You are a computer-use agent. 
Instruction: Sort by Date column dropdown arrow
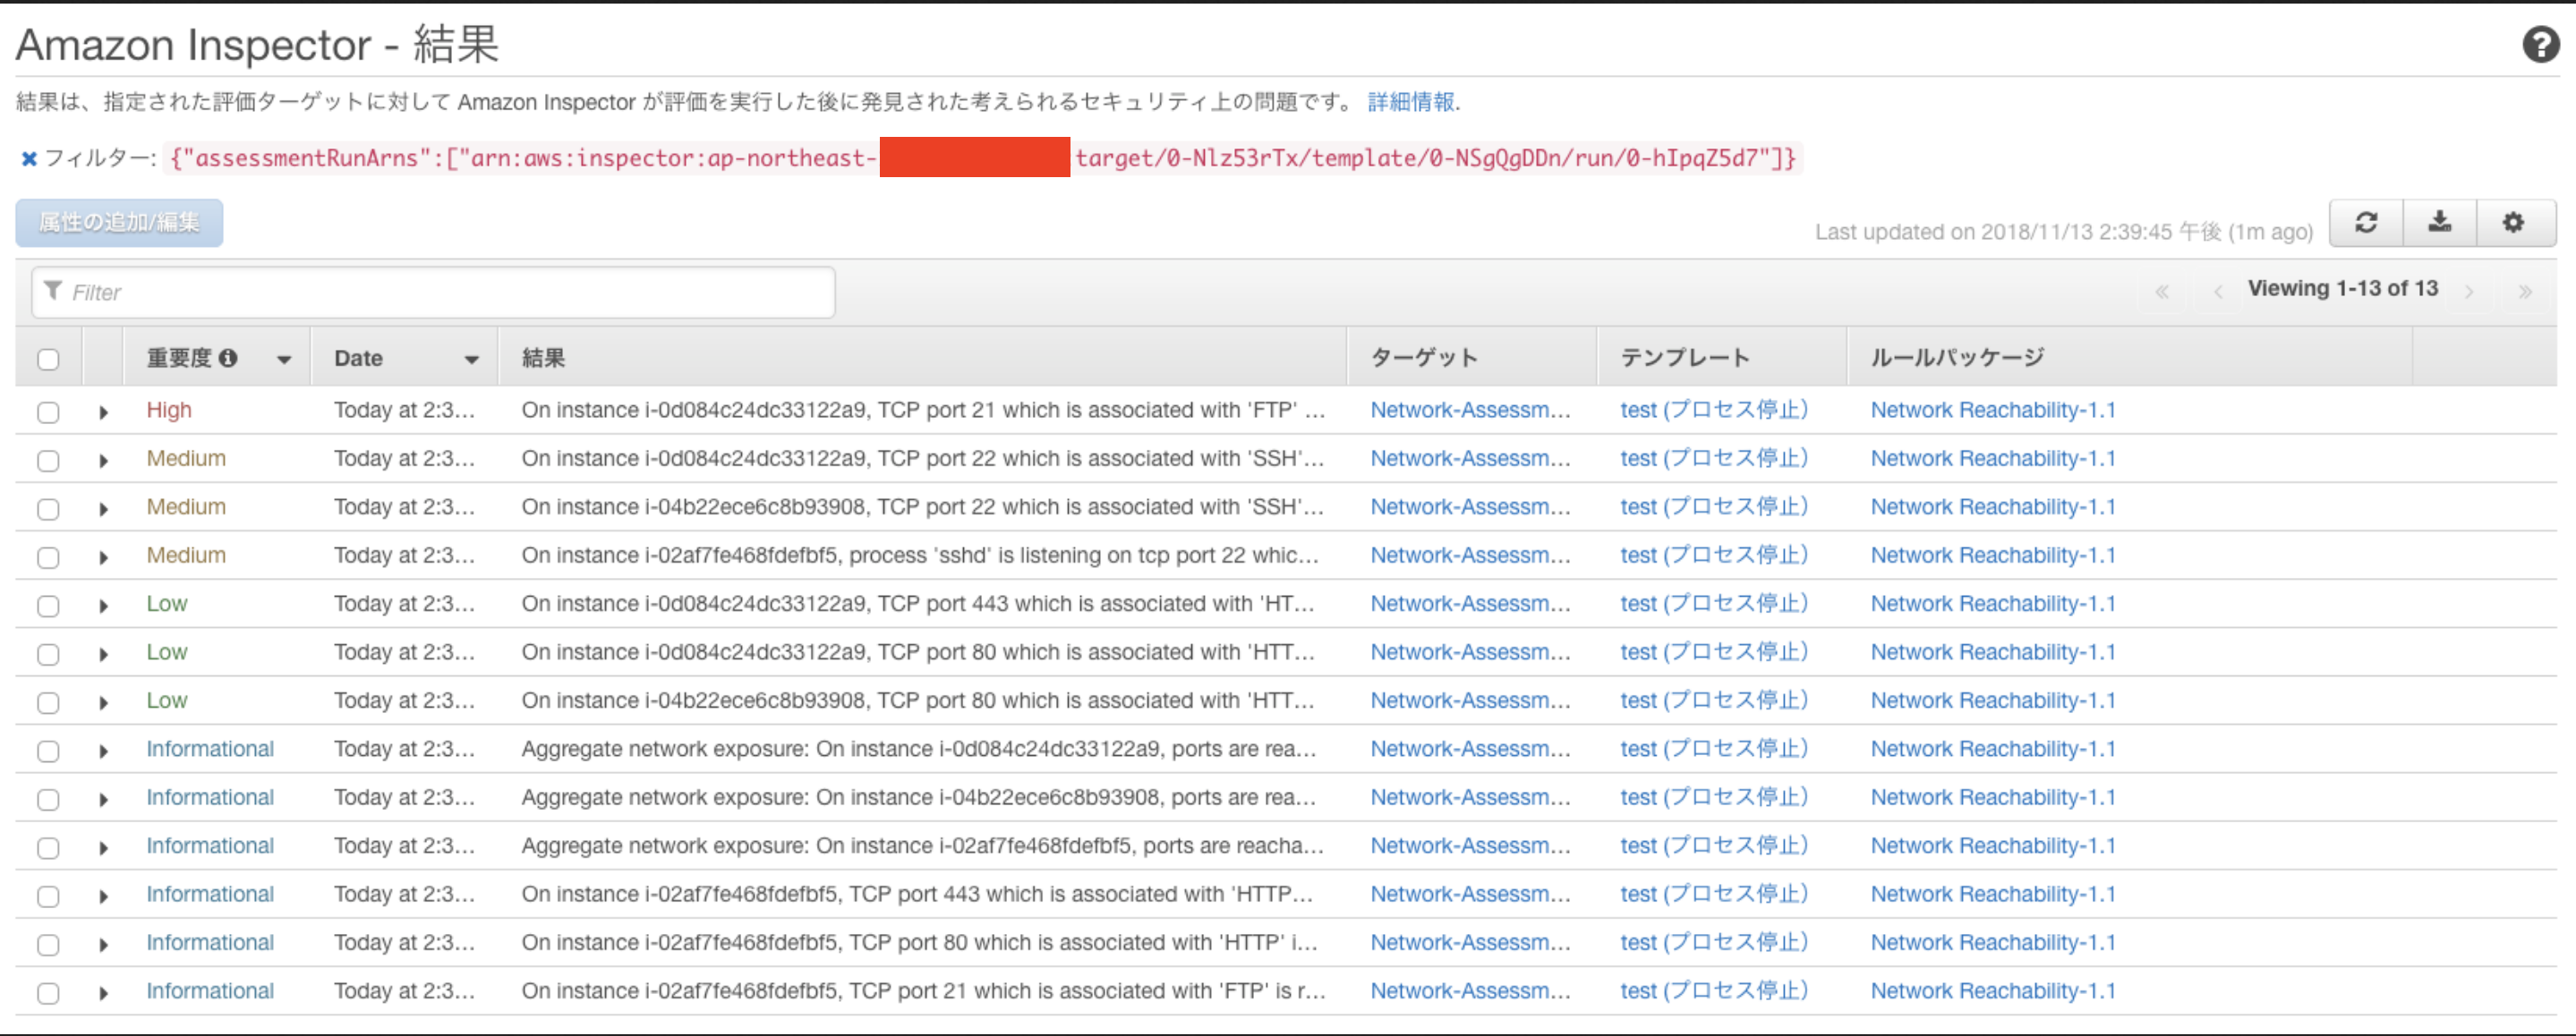click(x=472, y=360)
